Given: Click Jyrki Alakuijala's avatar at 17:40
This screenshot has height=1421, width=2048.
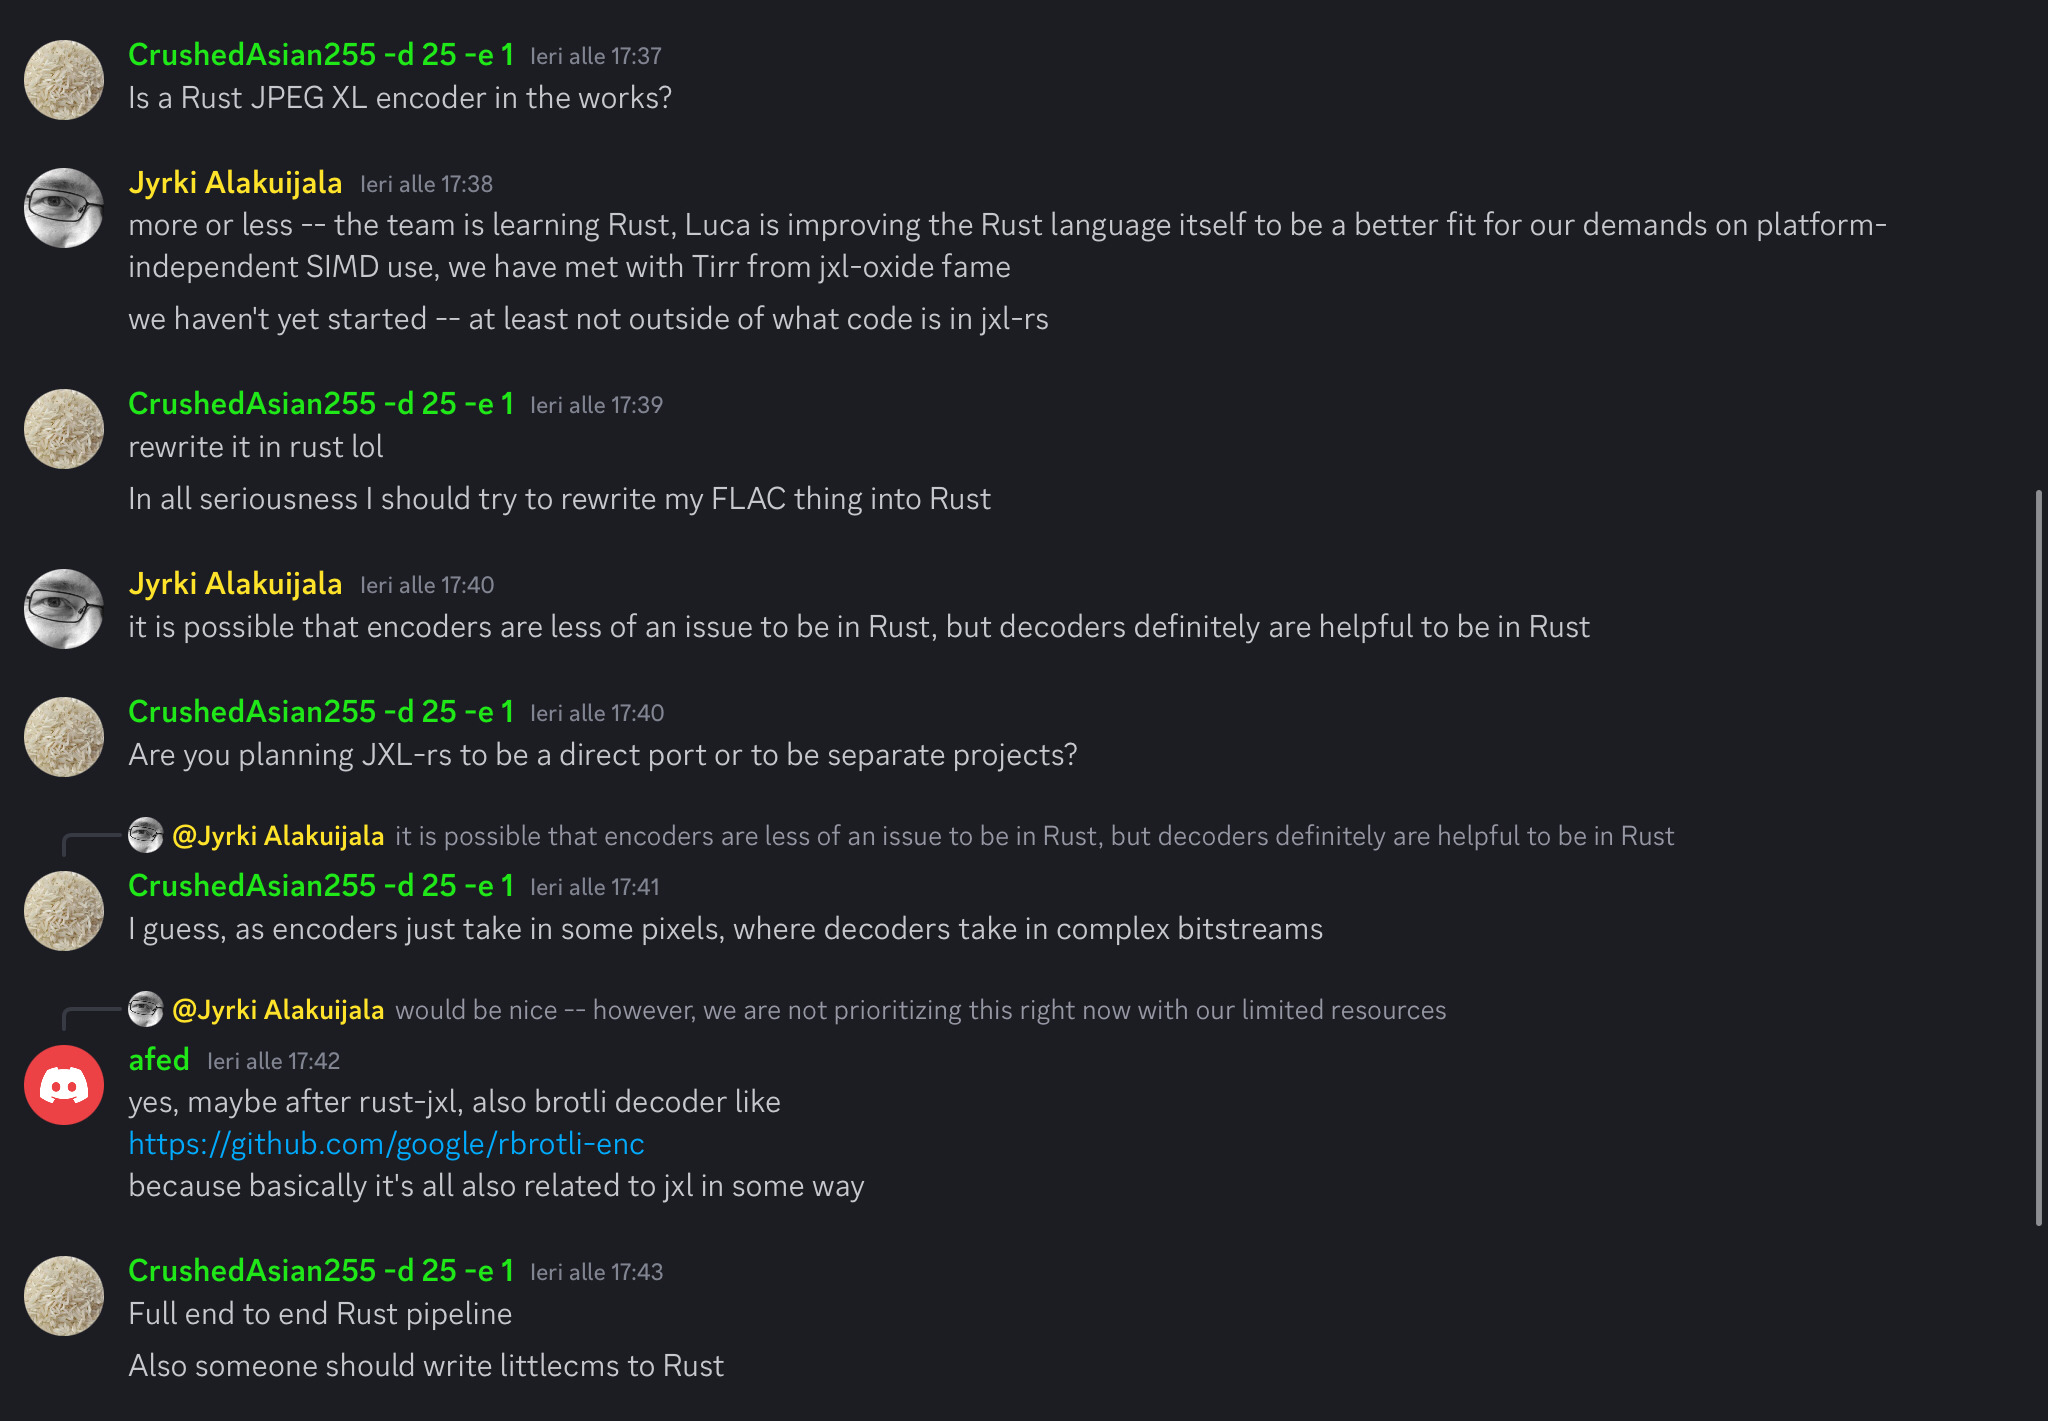Looking at the screenshot, I should pyautogui.click(x=64, y=609).
